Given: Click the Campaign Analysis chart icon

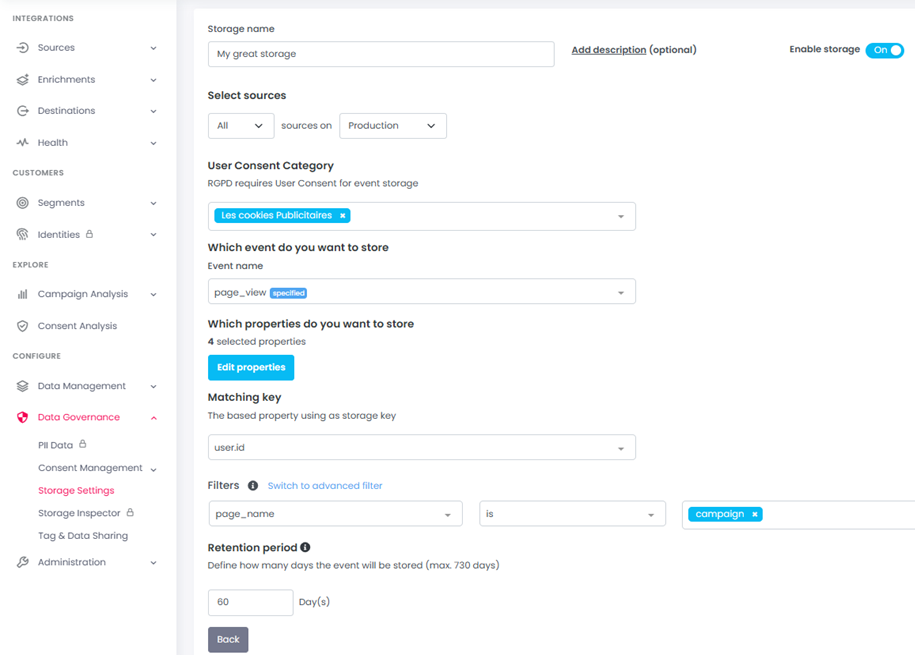Looking at the screenshot, I should (22, 295).
